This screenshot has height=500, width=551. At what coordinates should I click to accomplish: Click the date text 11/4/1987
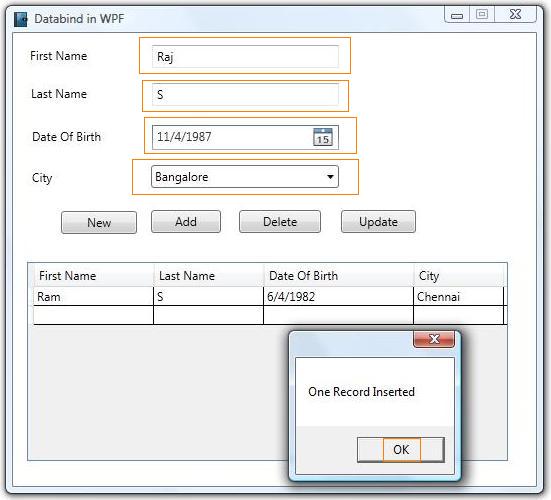click(x=184, y=137)
